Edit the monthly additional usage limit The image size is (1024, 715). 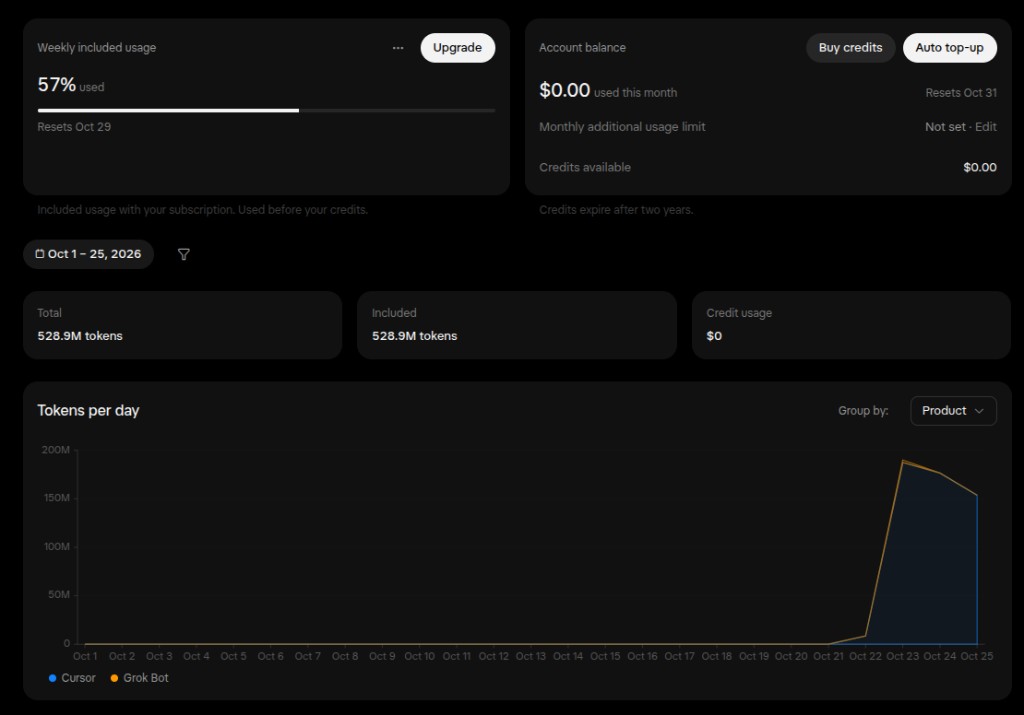985,127
